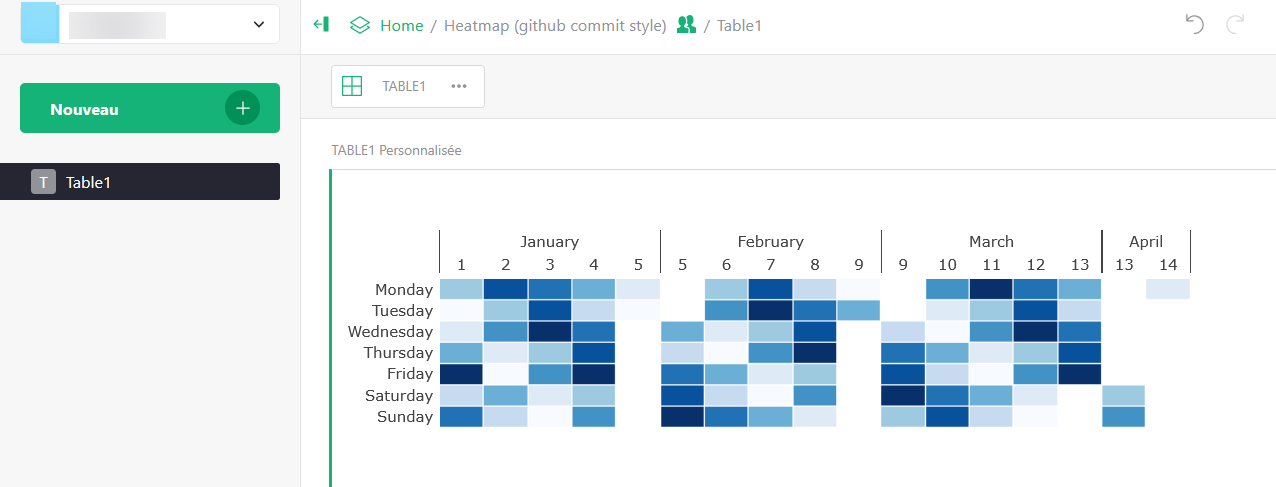Undo the last action
Screen dimensions: 1276x487
click(x=1194, y=25)
